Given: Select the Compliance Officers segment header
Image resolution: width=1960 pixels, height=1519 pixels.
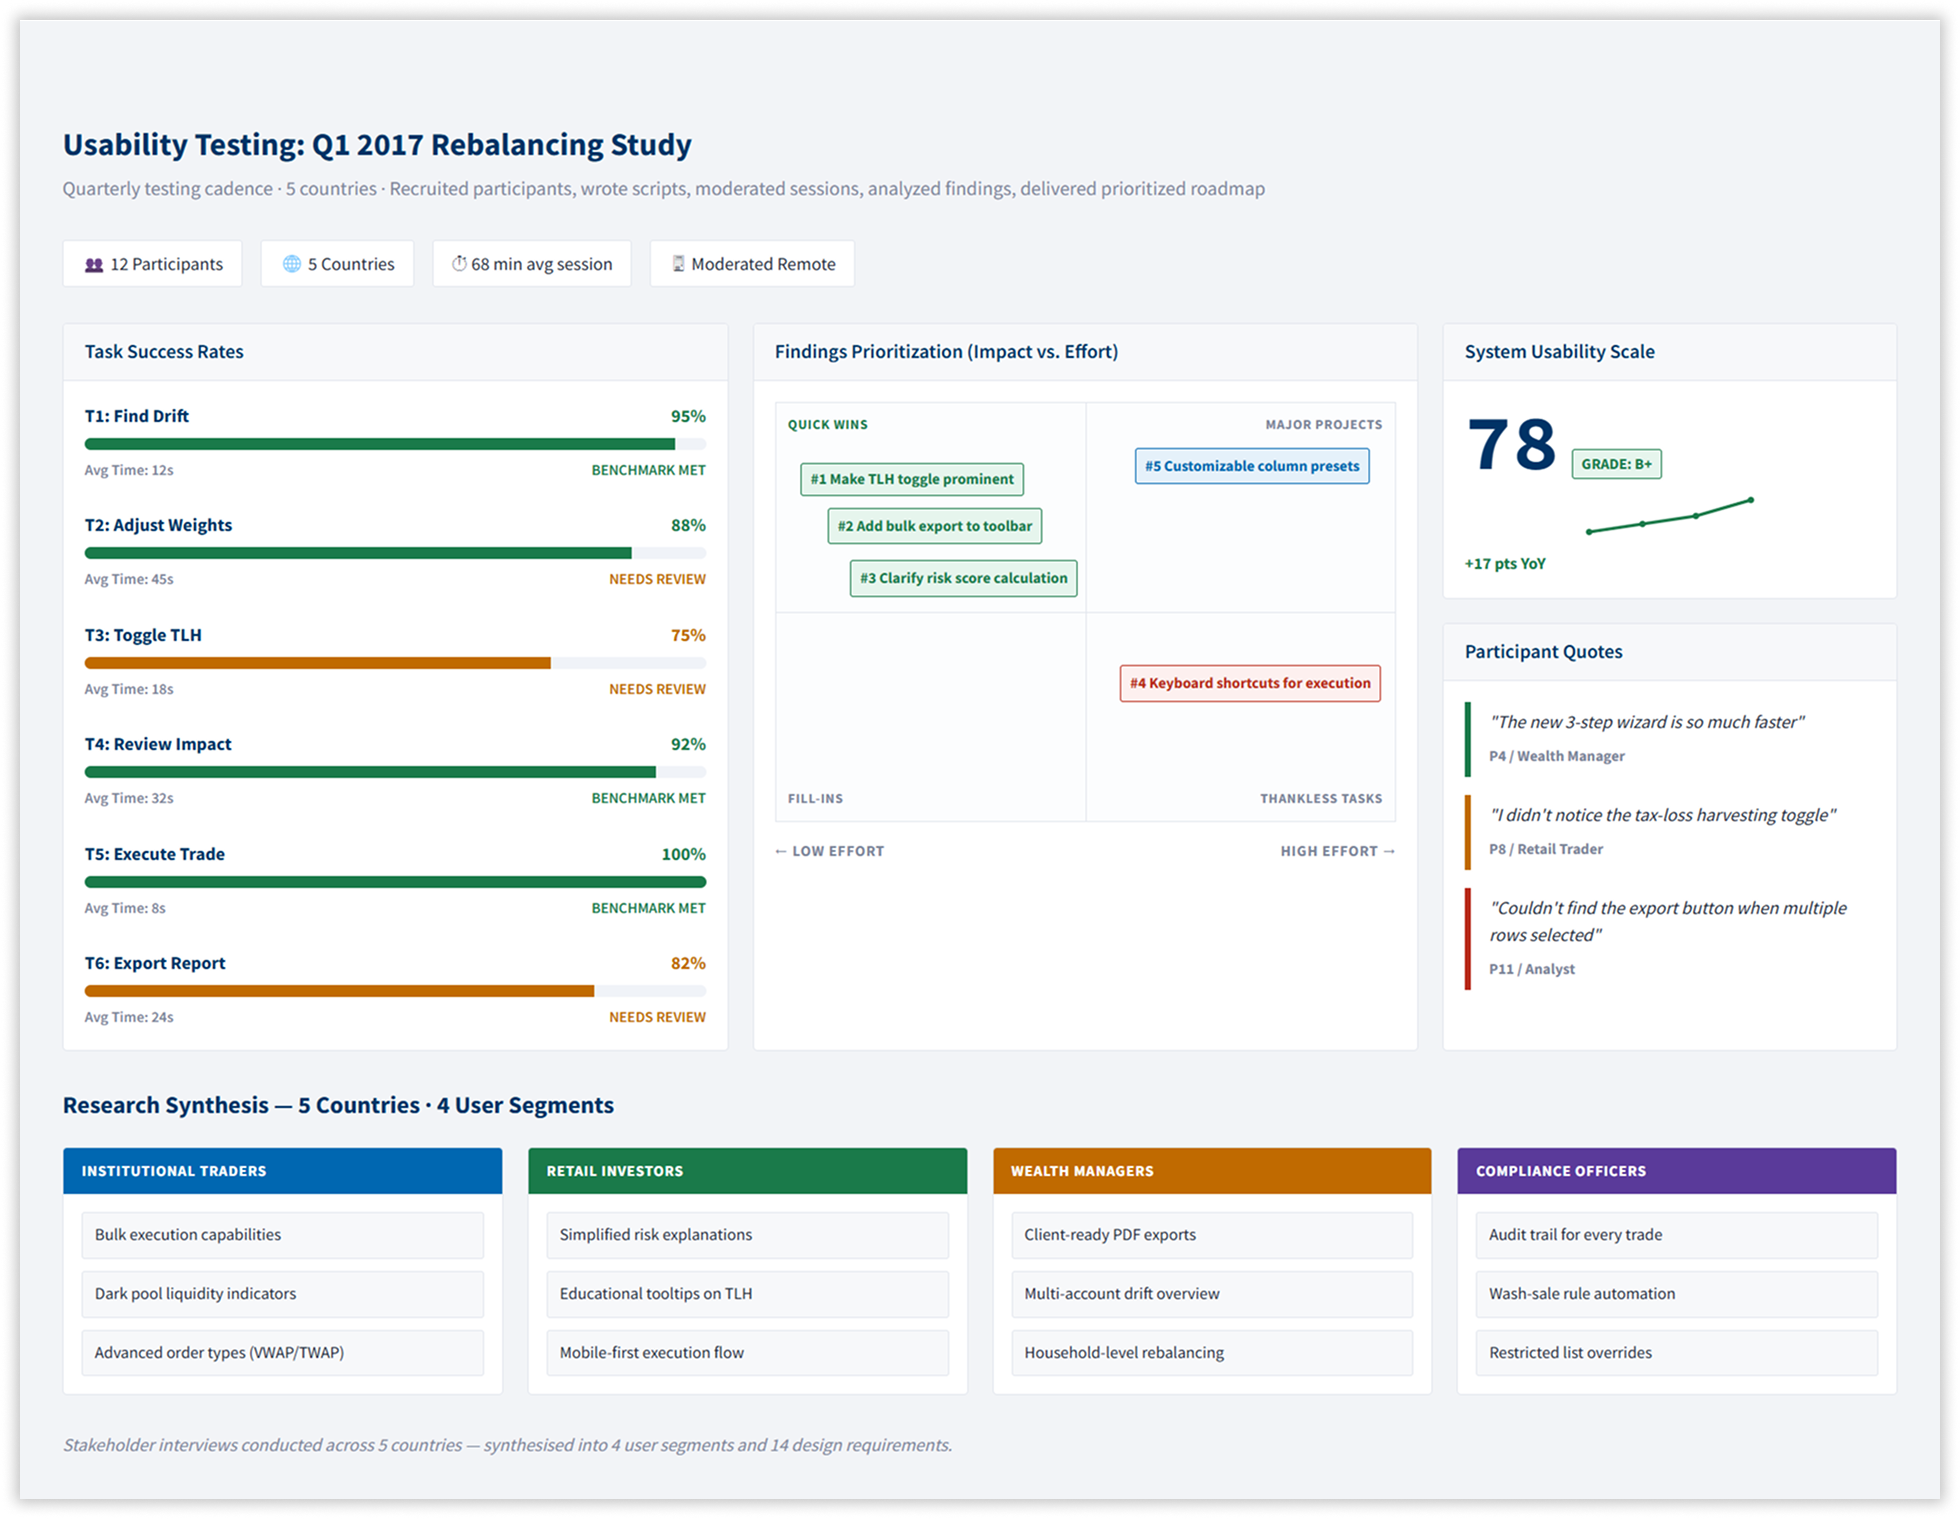Looking at the screenshot, I should (x=1676, y=1171).
